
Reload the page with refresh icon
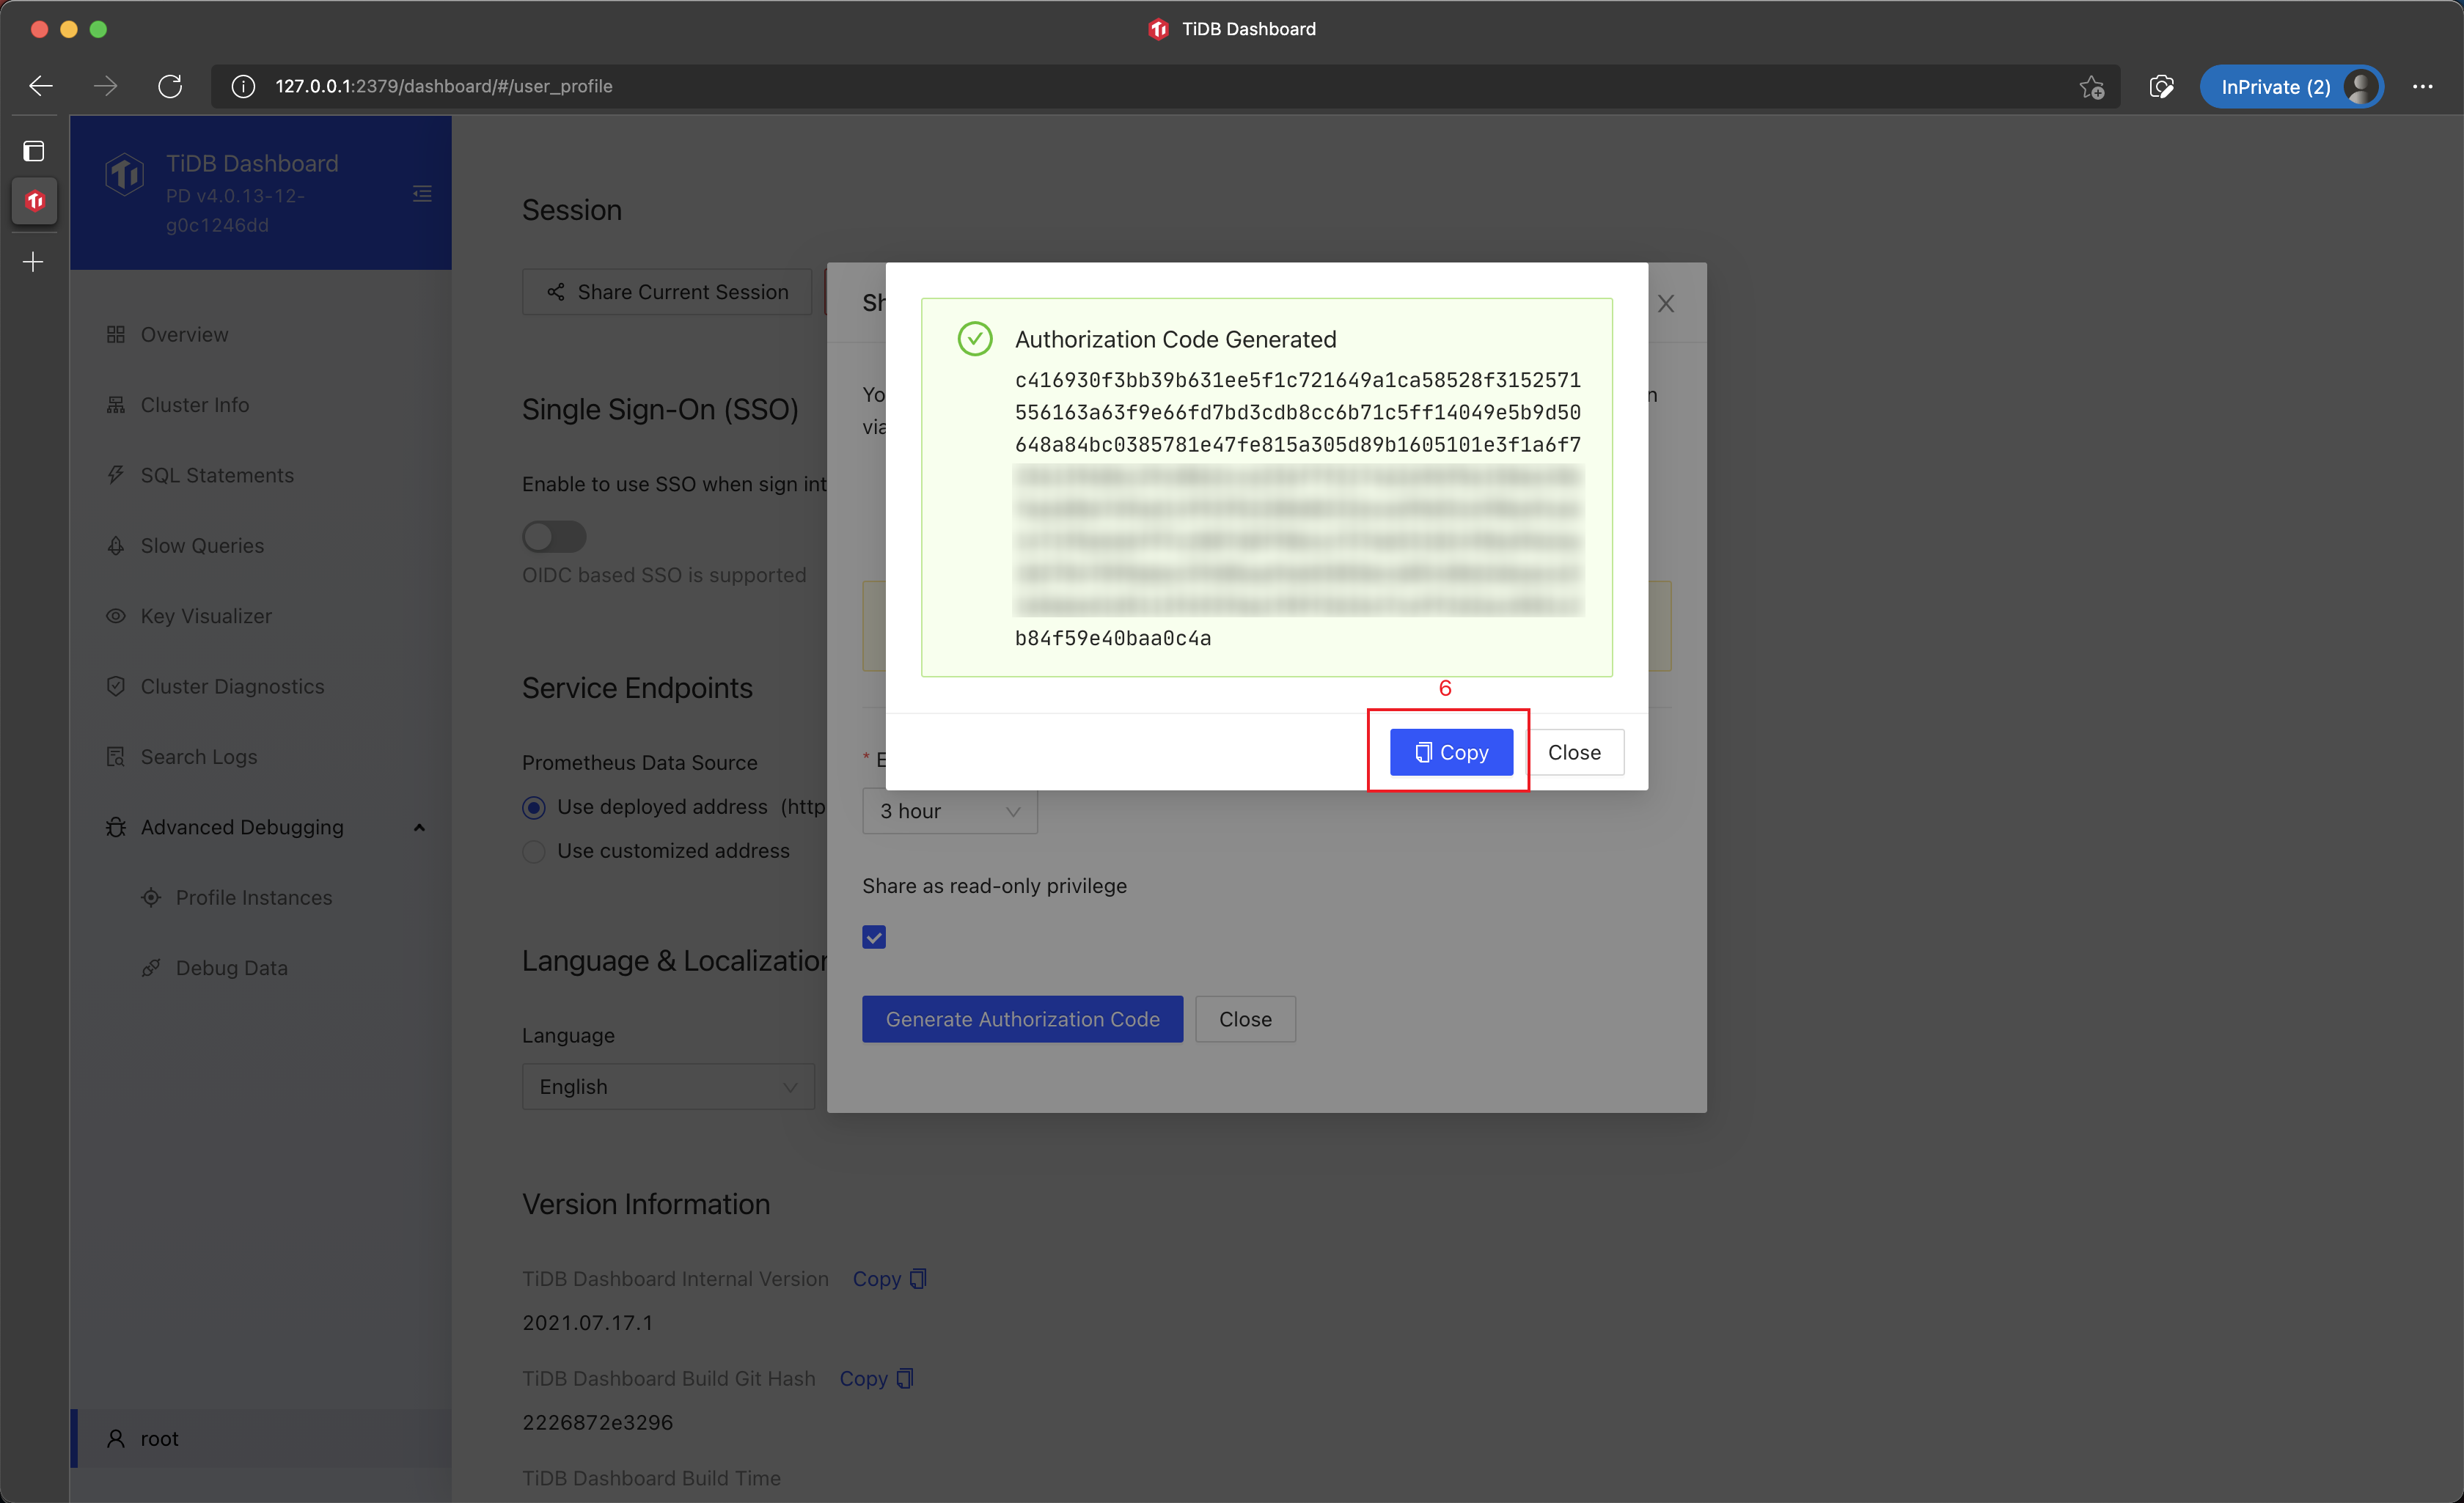click(x=170, y=86)
